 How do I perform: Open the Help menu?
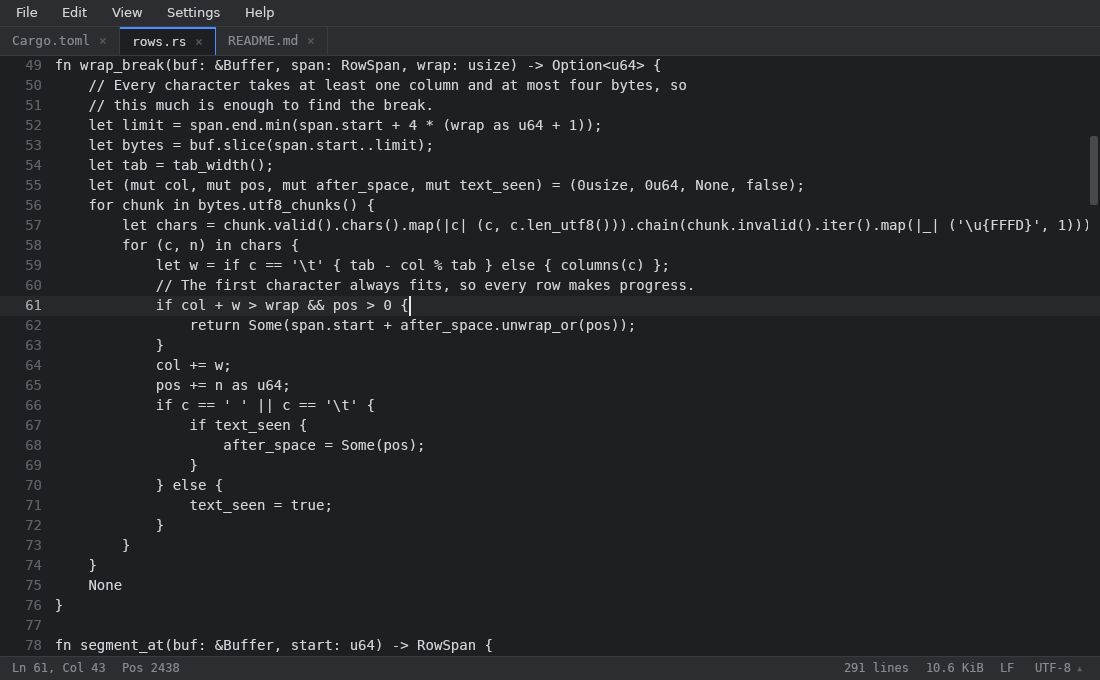click(260, 13)
